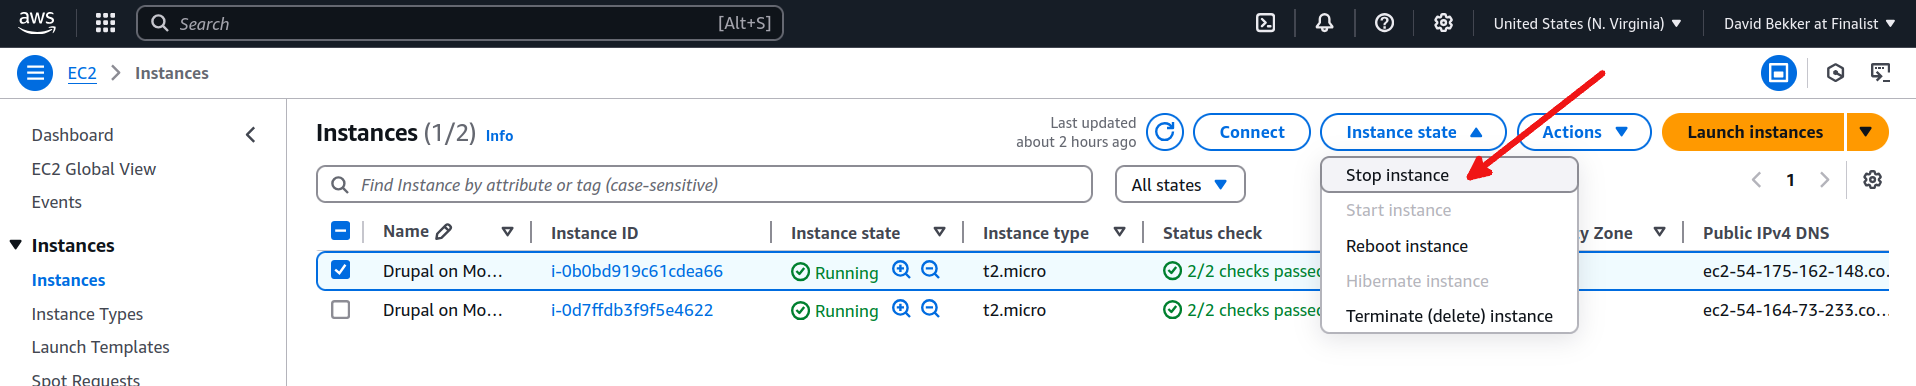Sort by Name column arrow
This screenshot has width=1916, height=386.
507,232
